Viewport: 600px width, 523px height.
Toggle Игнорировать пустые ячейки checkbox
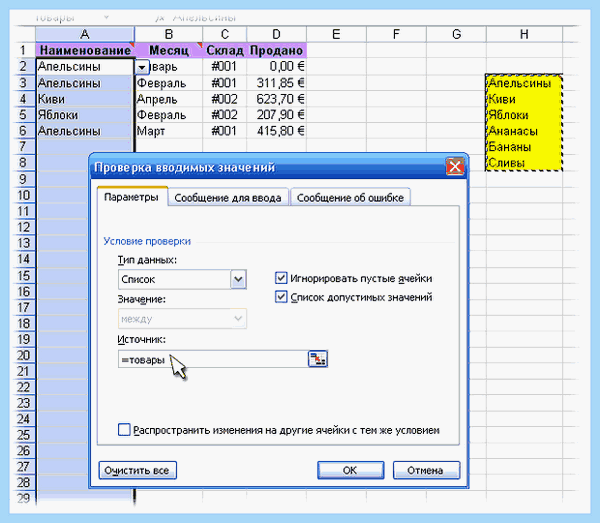click(281, 278)
